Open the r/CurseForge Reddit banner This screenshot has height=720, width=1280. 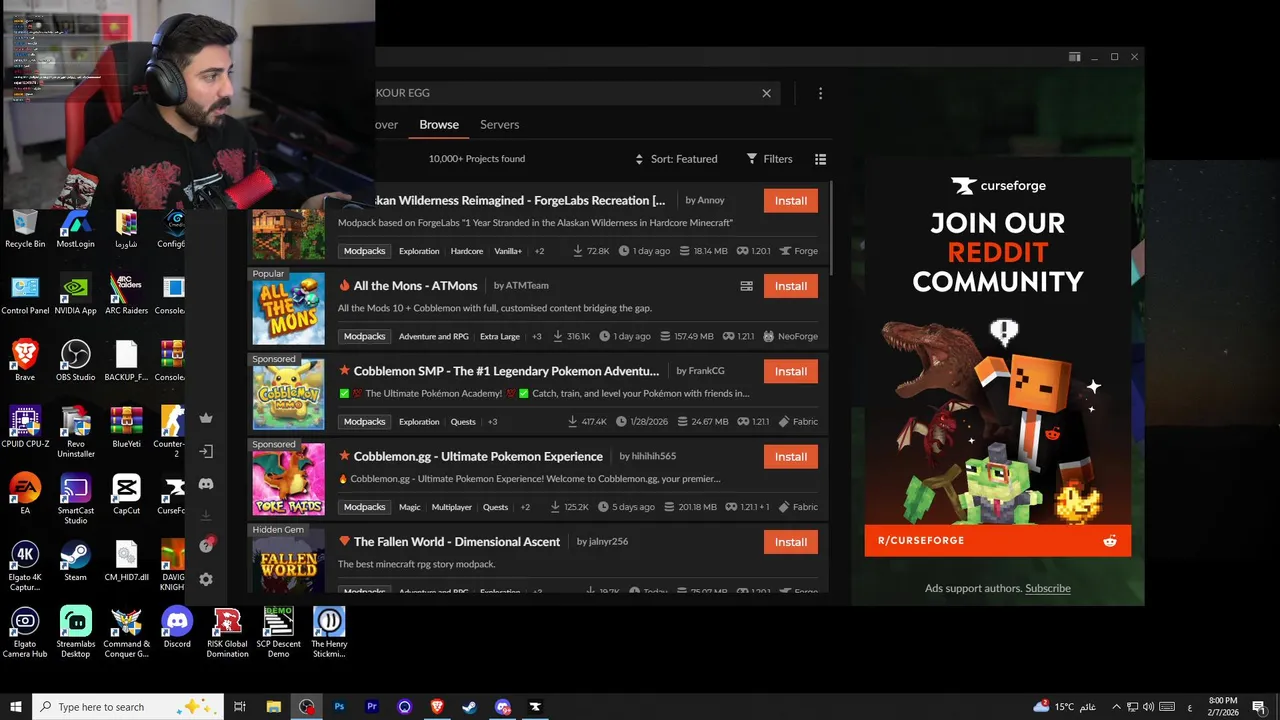coord(998,541)
